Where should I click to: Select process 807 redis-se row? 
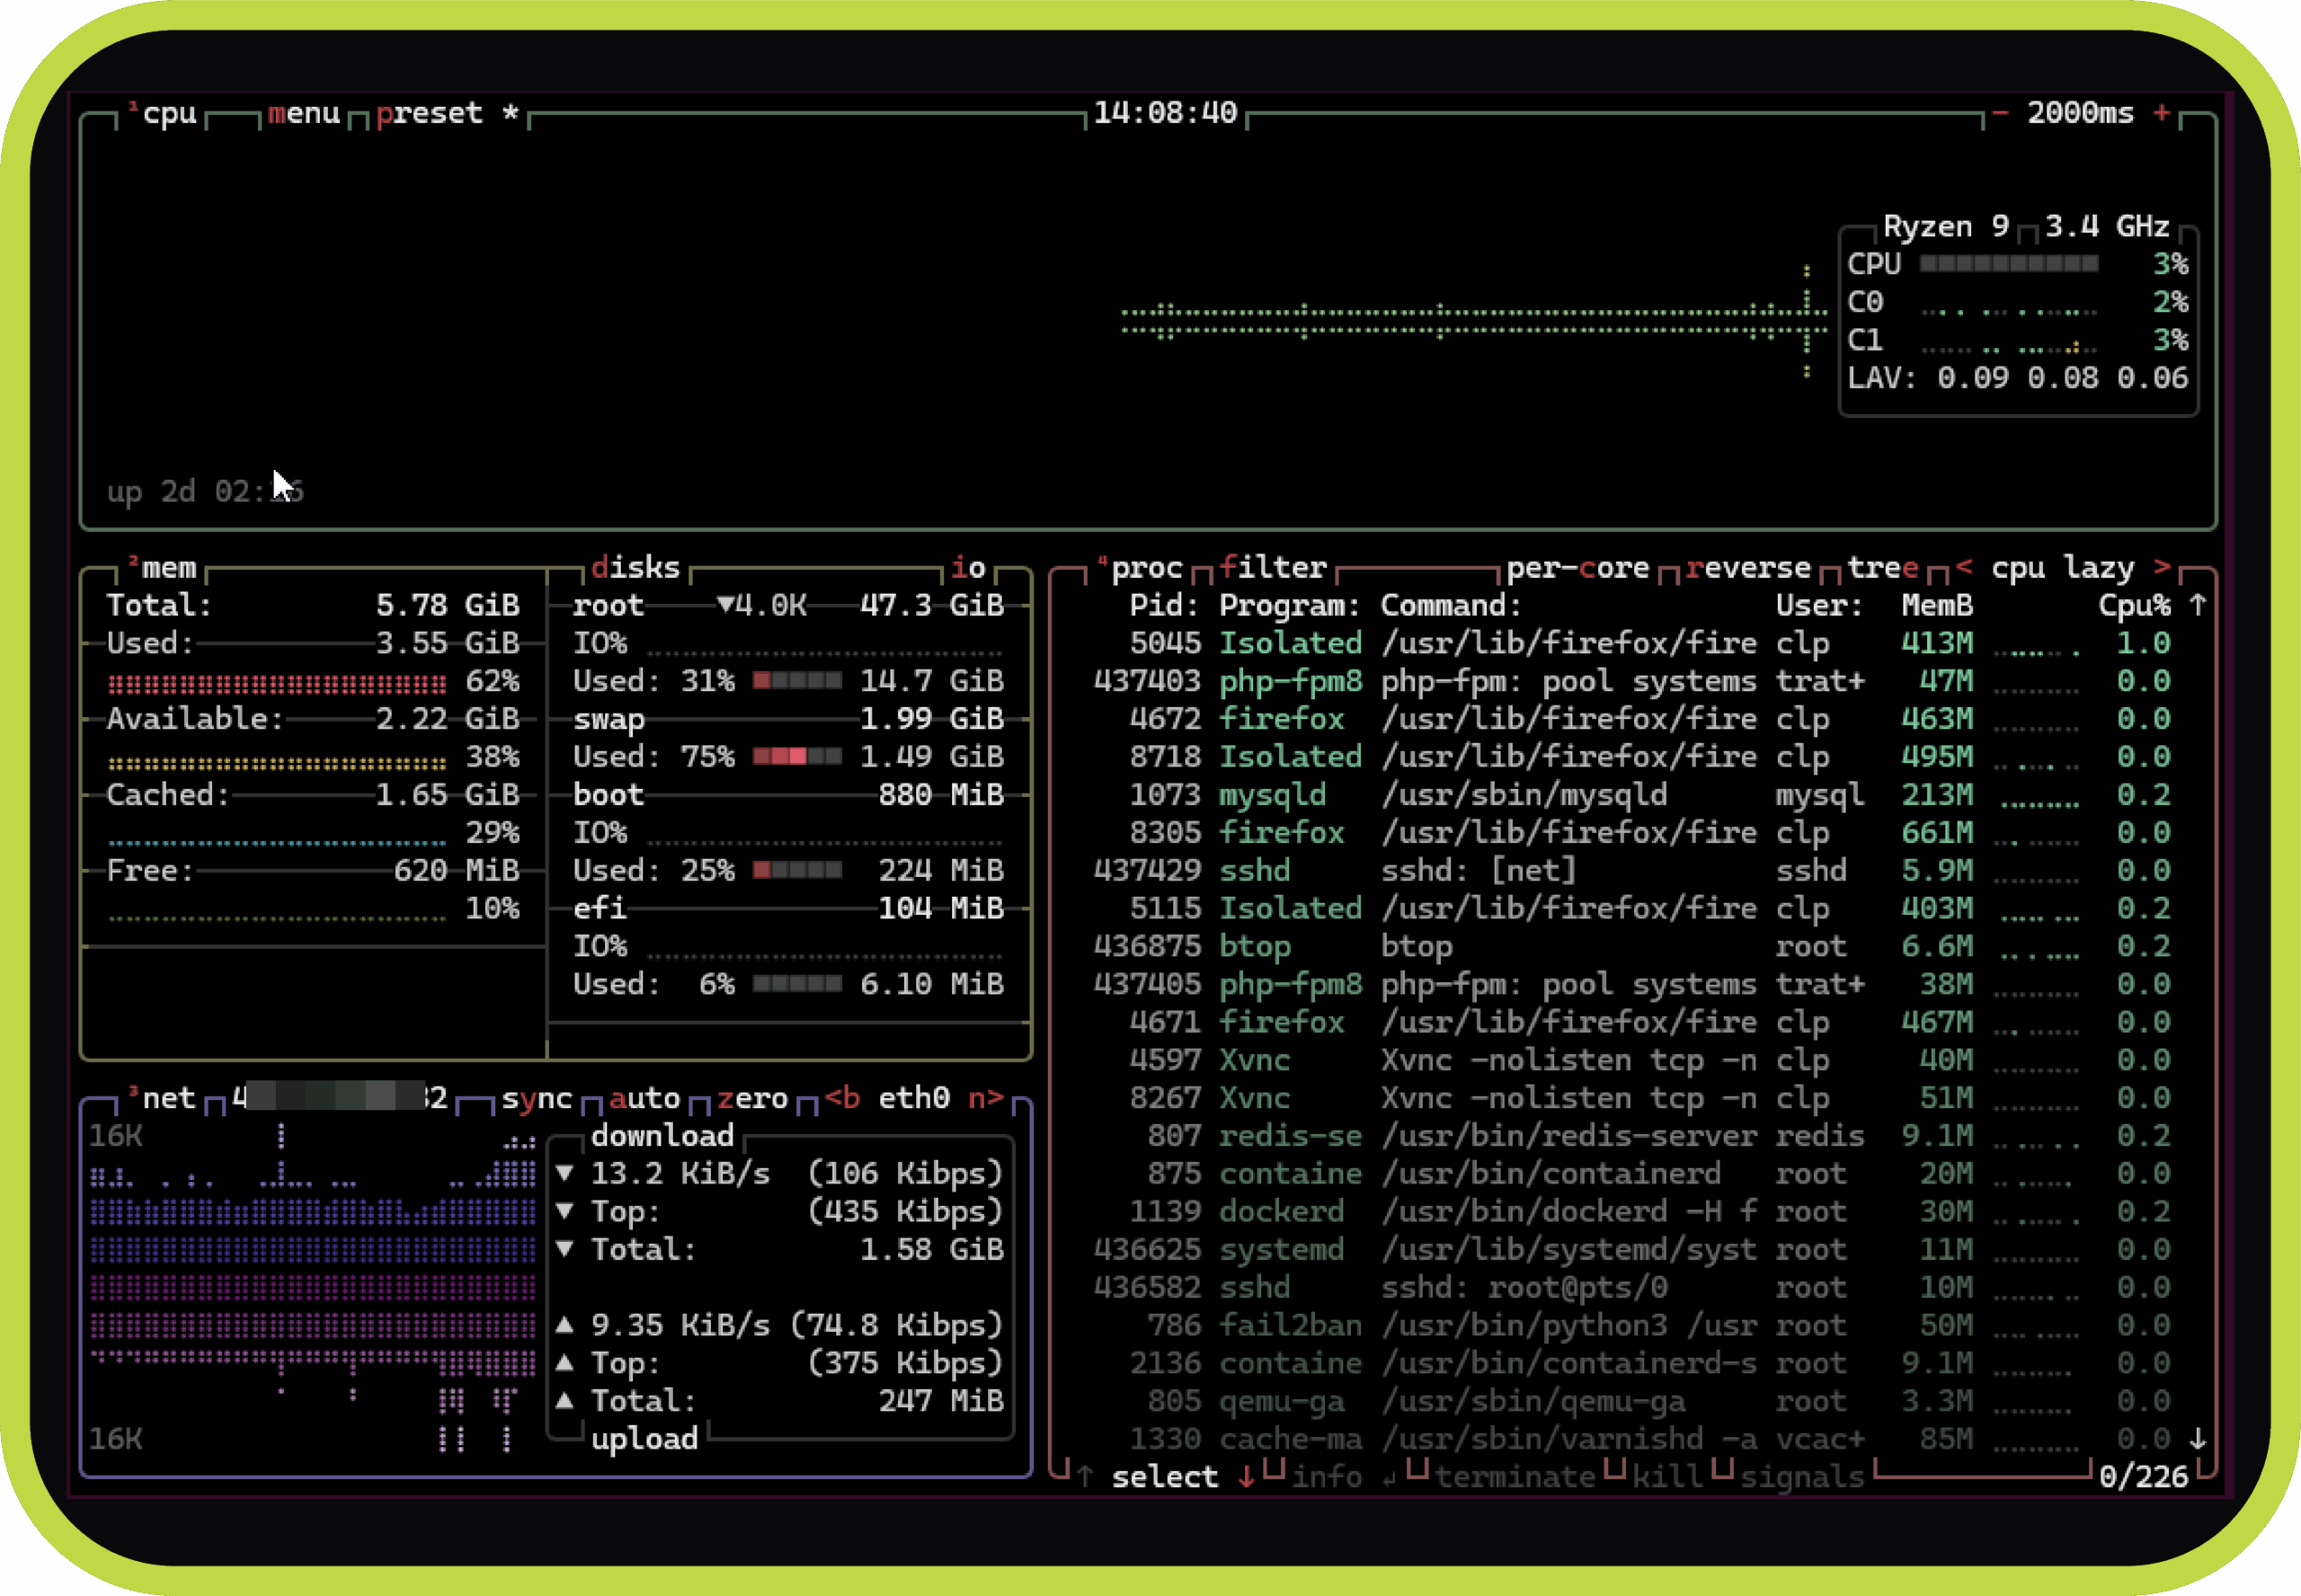[1632, 1136]
